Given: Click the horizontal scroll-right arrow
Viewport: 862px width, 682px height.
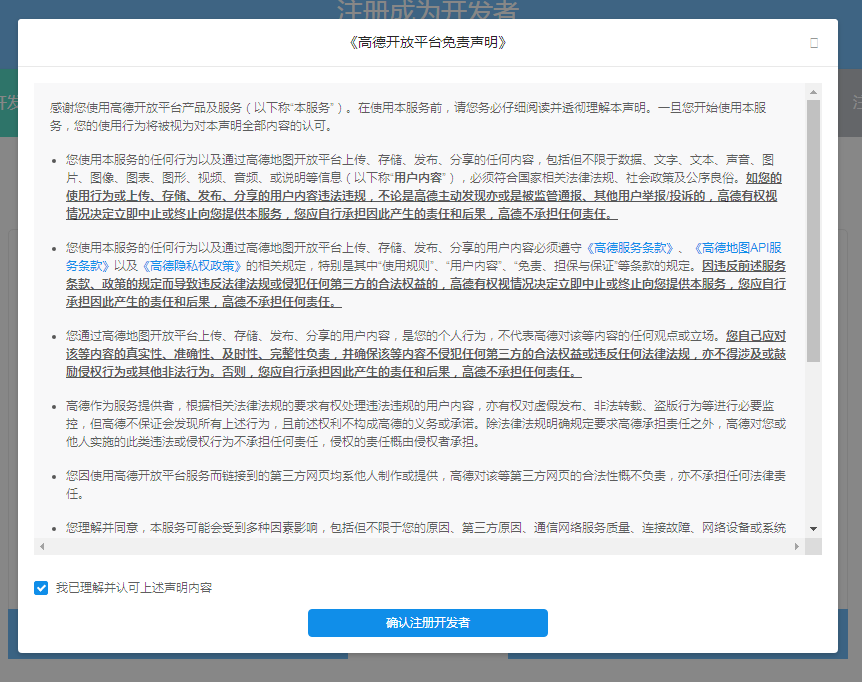Looking at the screenshot, I should (x=797, y=546).
